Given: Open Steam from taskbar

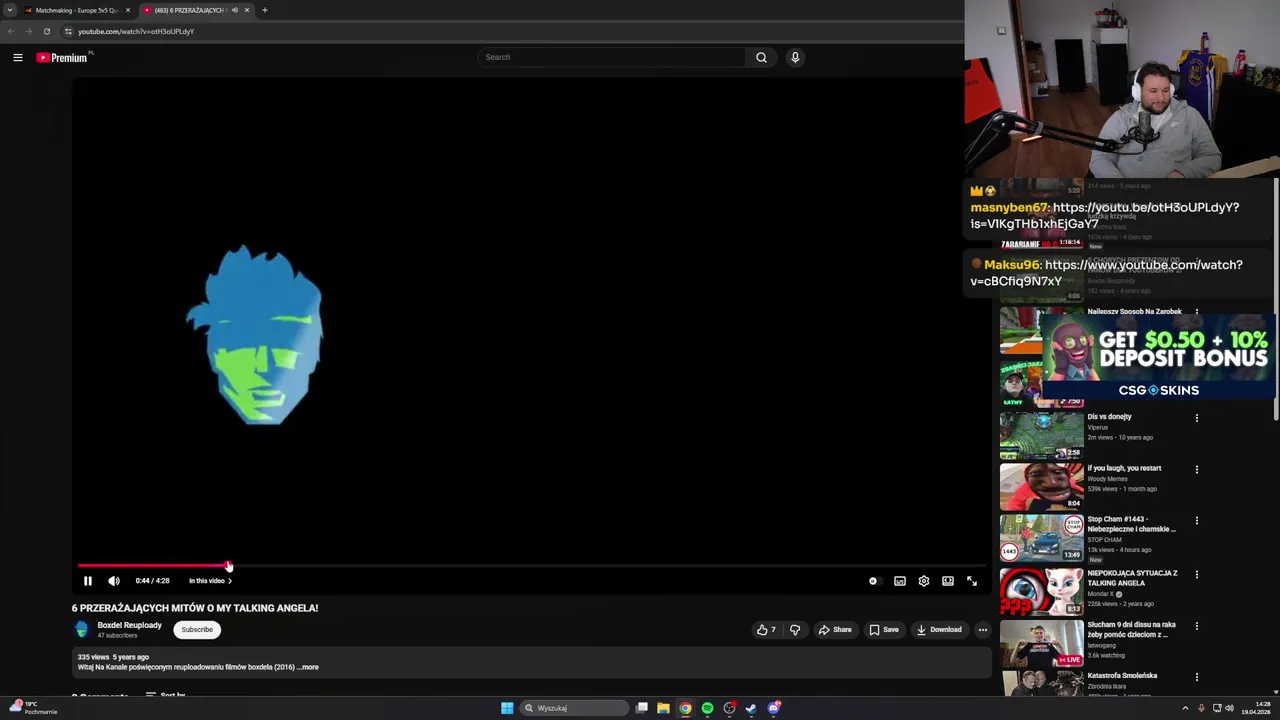Looking at the screenshot, I should click(751, 708).
